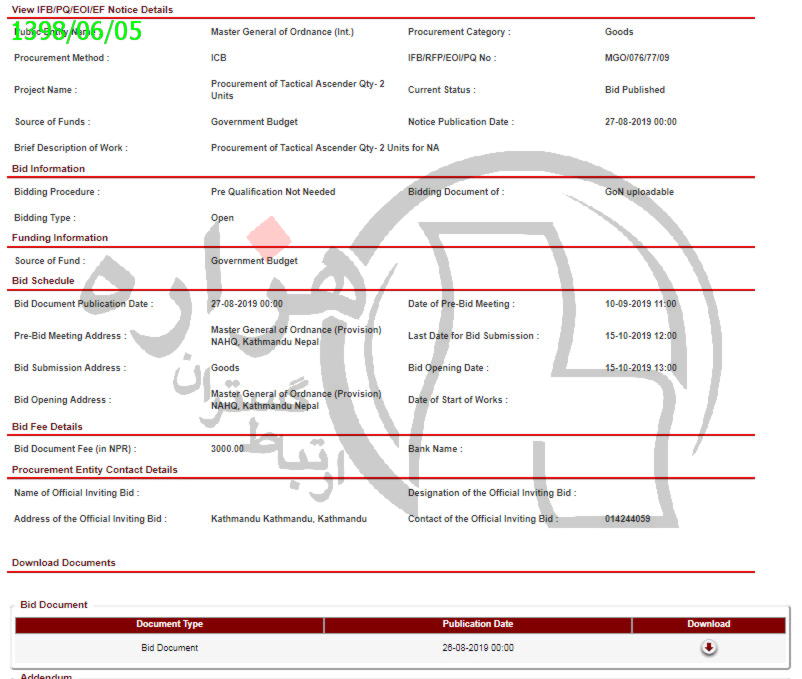Click the View IFB/PQ/EOI/EF Notice Details title
The width and height of the screenshot is (802, 679).
click(92, 10)
